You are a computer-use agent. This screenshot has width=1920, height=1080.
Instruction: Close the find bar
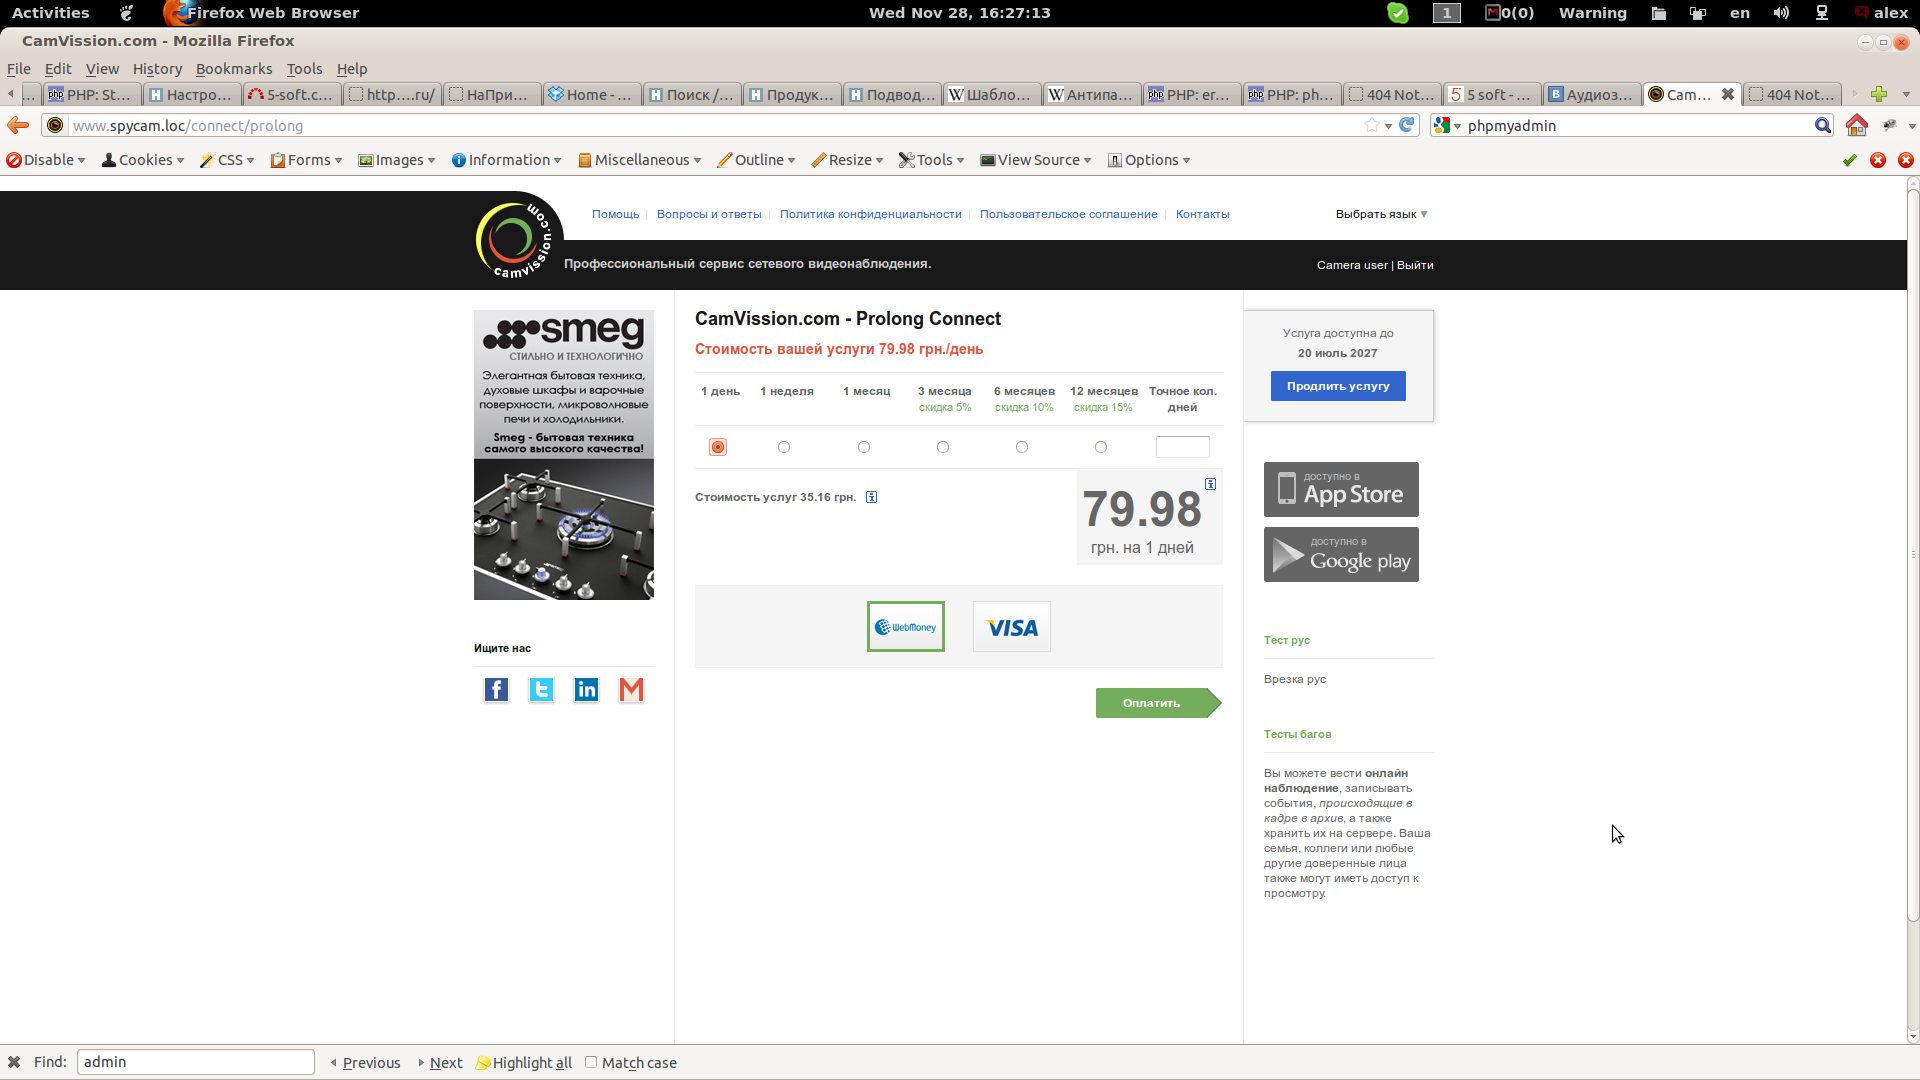click(x=14, y=1062)
